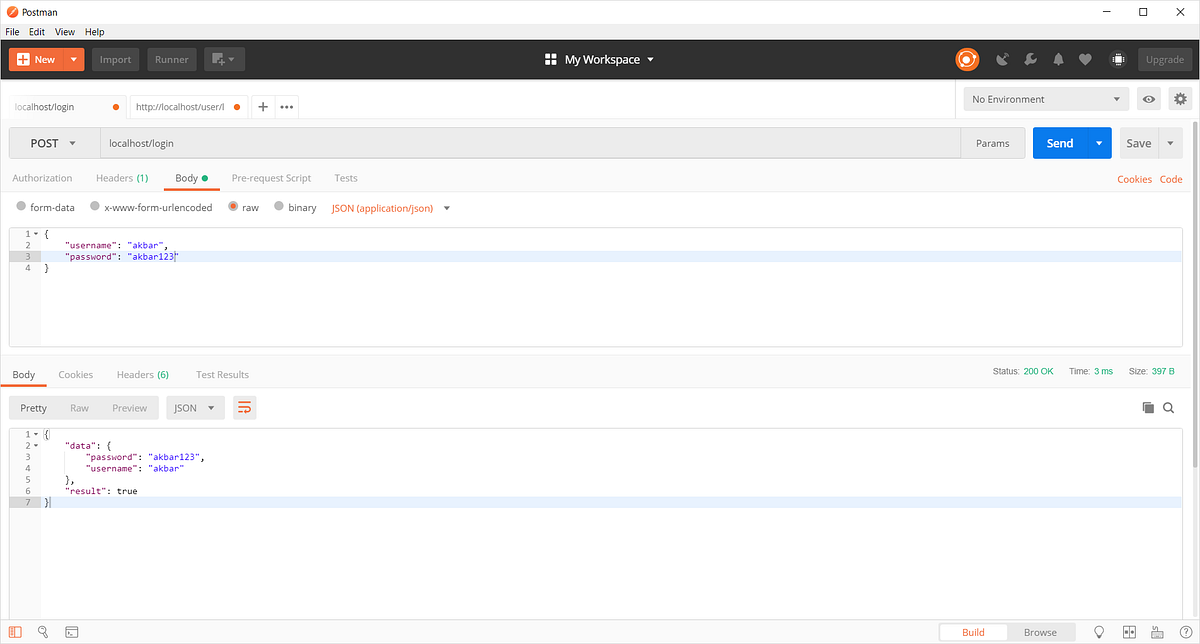The width and height of the screenshot is (1200, 644).
Task: Open Postman settings with the wrench icon
Action: pos(1030,59)
